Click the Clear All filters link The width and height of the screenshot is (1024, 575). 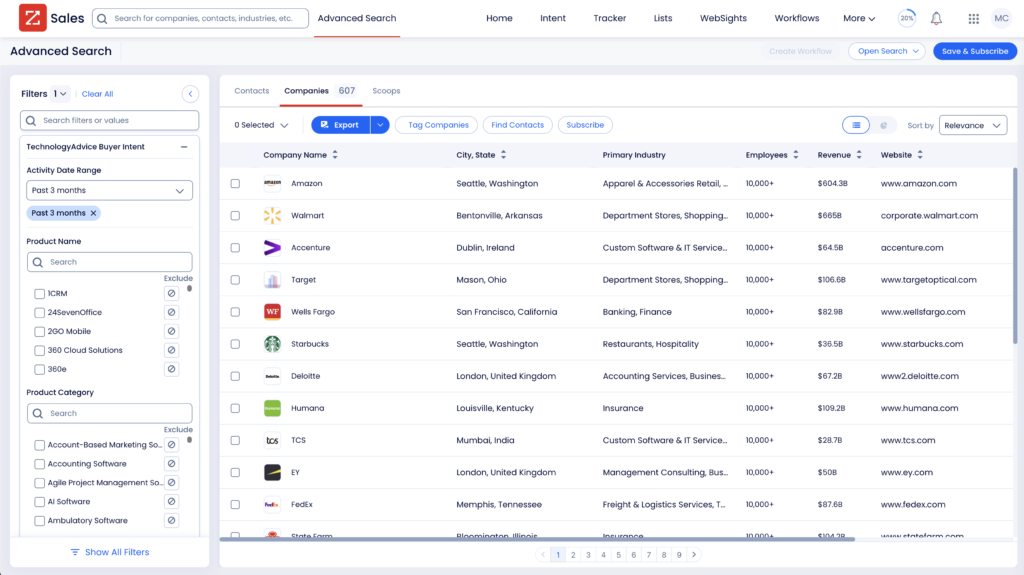[x=97, y=94]
